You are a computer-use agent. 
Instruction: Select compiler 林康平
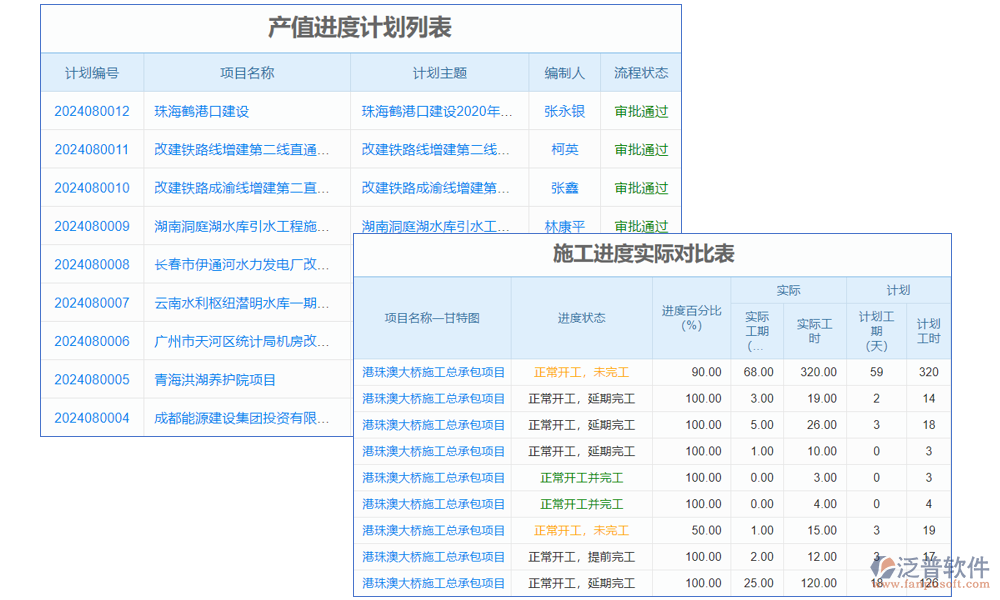point(565,226)
